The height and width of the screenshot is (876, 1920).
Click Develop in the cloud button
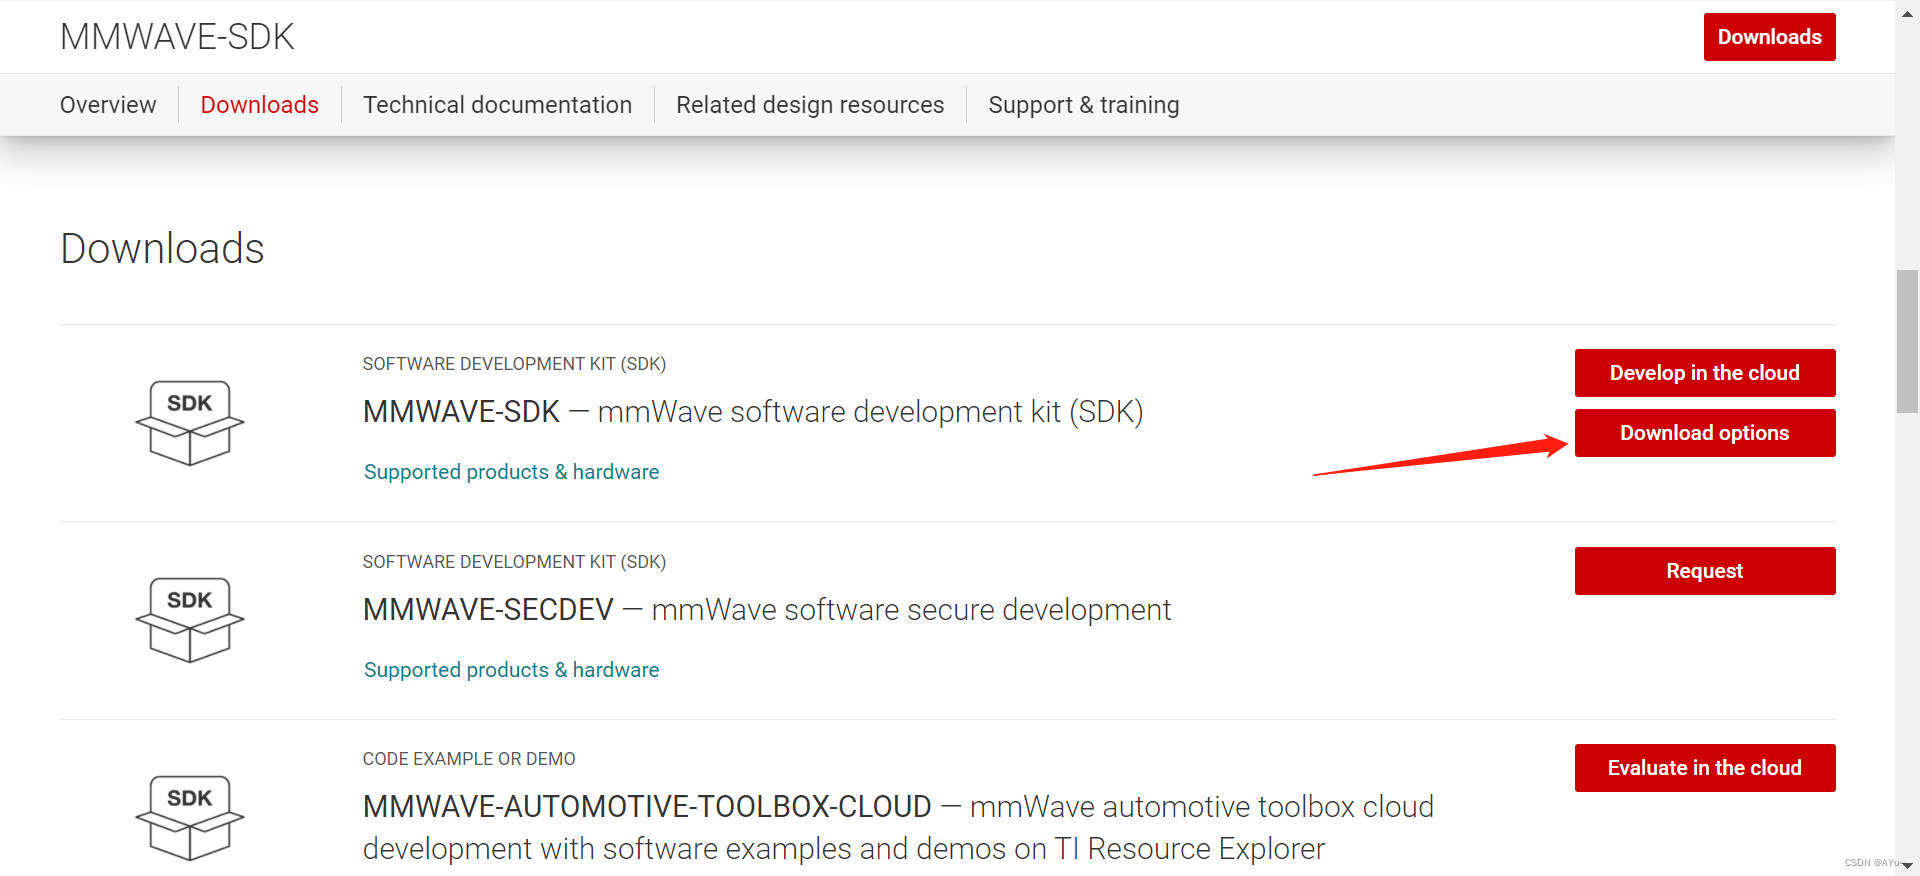1705,373
